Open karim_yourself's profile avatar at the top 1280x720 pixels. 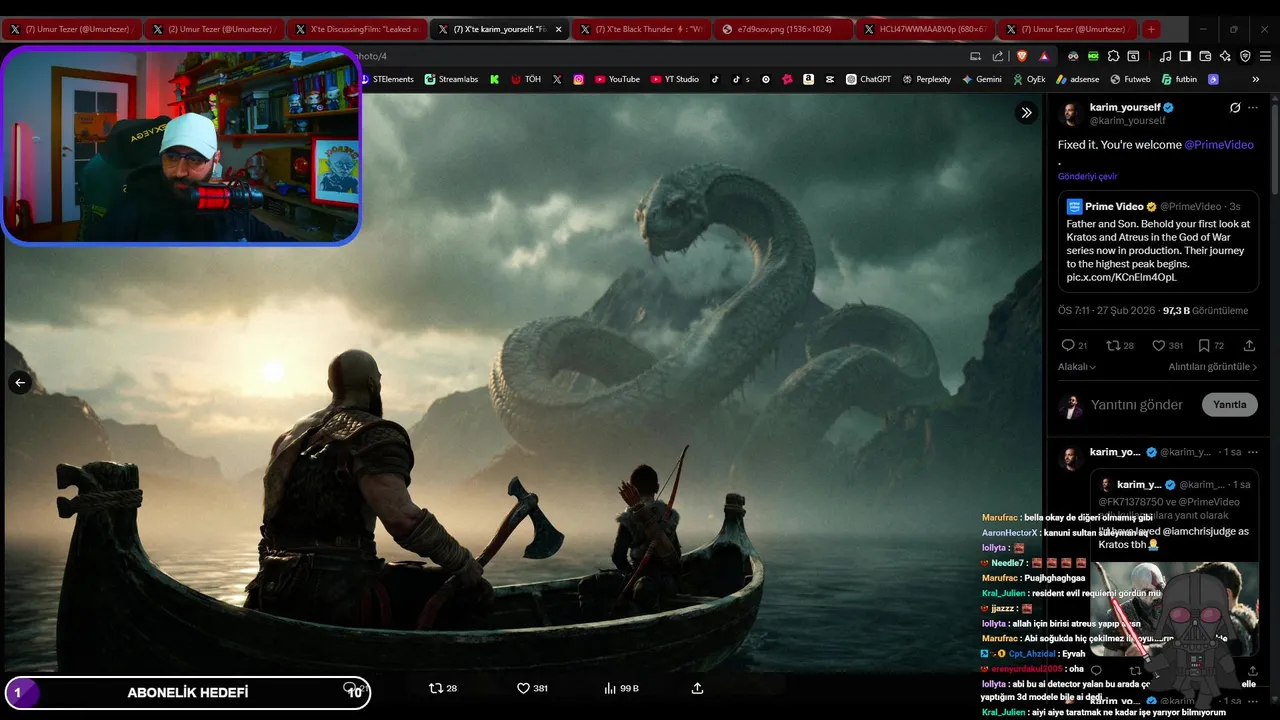tap(1071, 113)
